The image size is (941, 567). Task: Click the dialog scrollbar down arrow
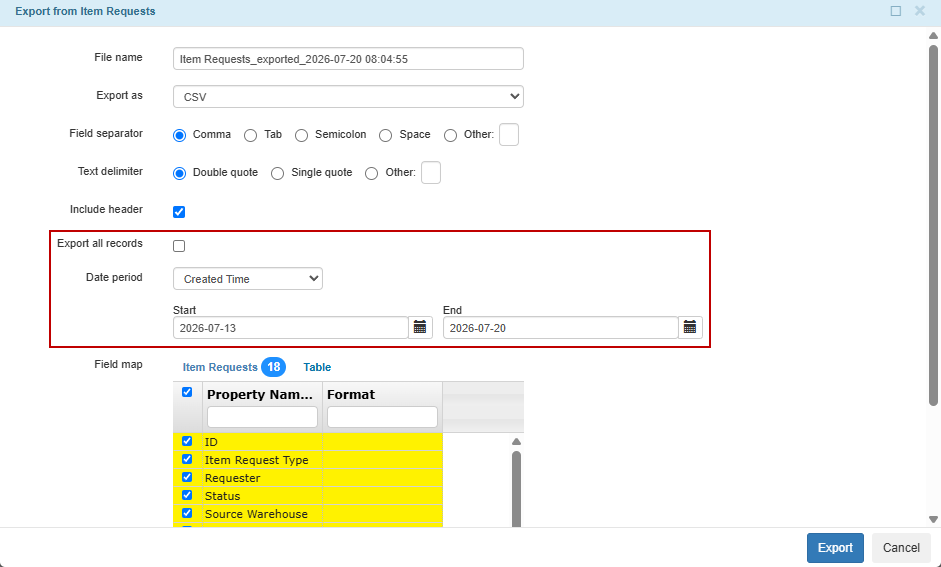(x=933, y=519)
